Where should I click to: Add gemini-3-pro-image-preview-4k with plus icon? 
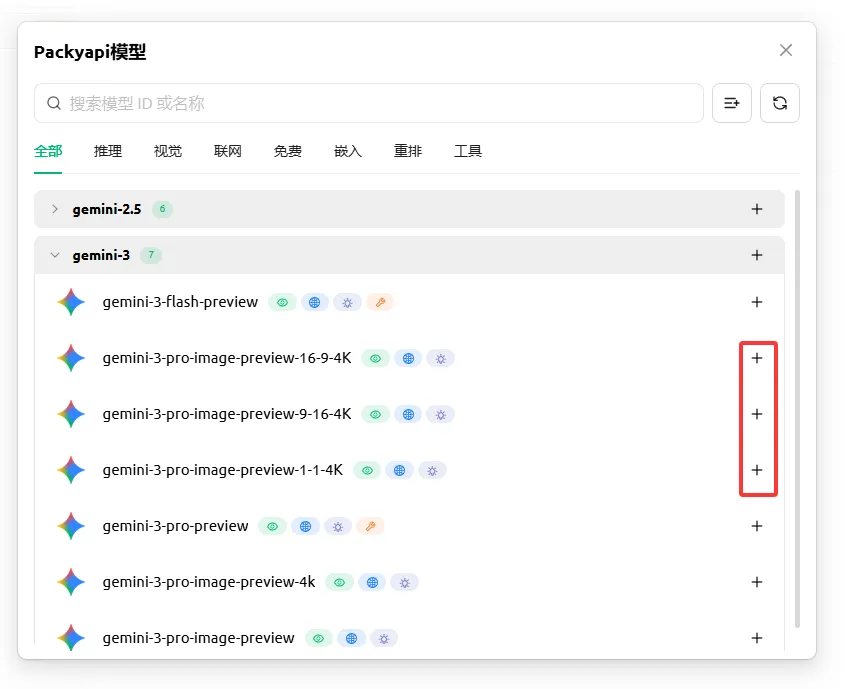(x=757, y=582)
